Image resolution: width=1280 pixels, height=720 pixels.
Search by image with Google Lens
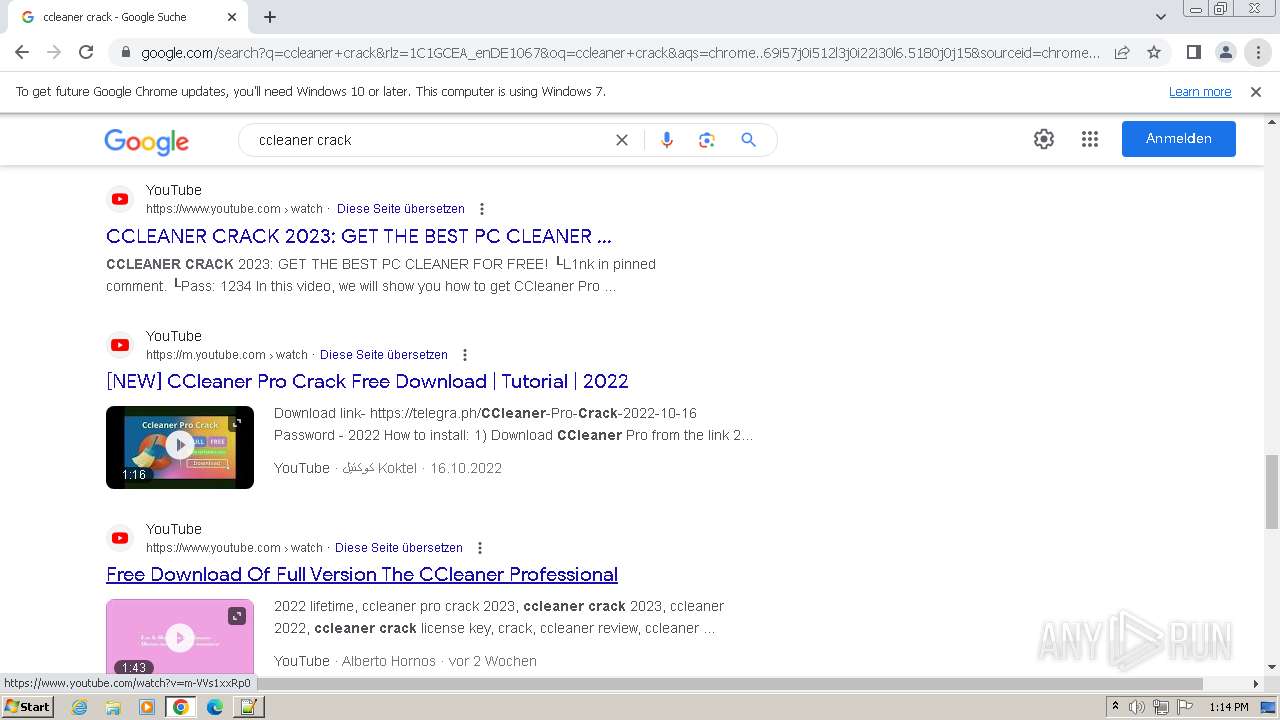tap(707, 140)
